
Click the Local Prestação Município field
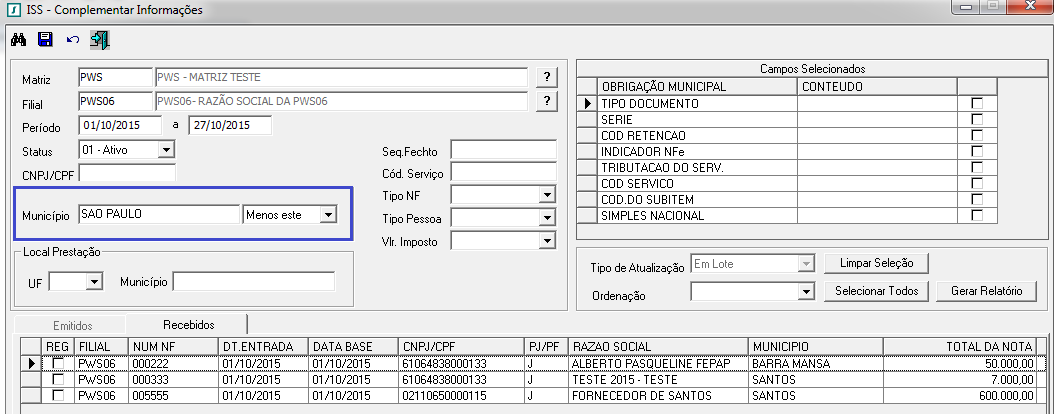pos(253,282)
